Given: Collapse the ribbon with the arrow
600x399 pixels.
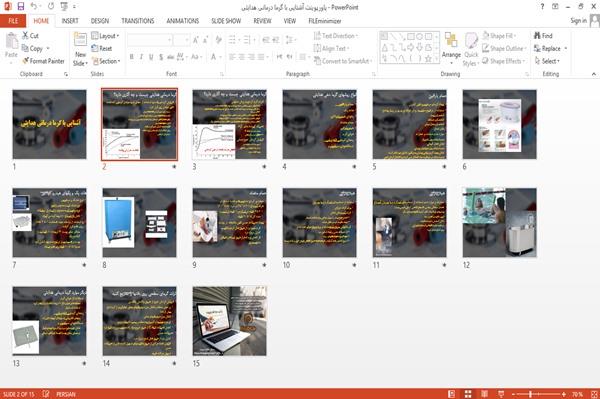Looking at the screenshot, I should (593, 74).
